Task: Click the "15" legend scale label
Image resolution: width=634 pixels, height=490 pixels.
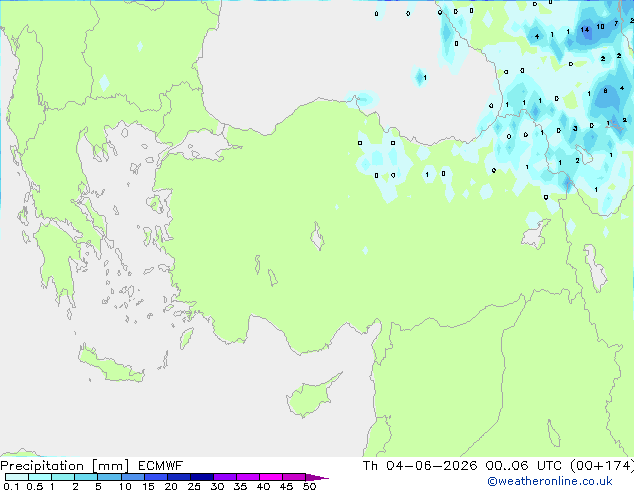Action: pyautogui.click(x=148, y=486)
